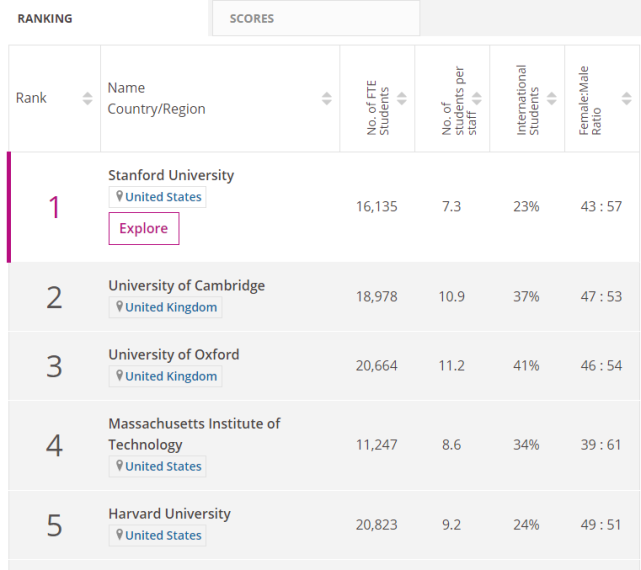Sort by Female:Male Ratio arrows
Viewport: 641px width, 570px height.
click(626, 98)
